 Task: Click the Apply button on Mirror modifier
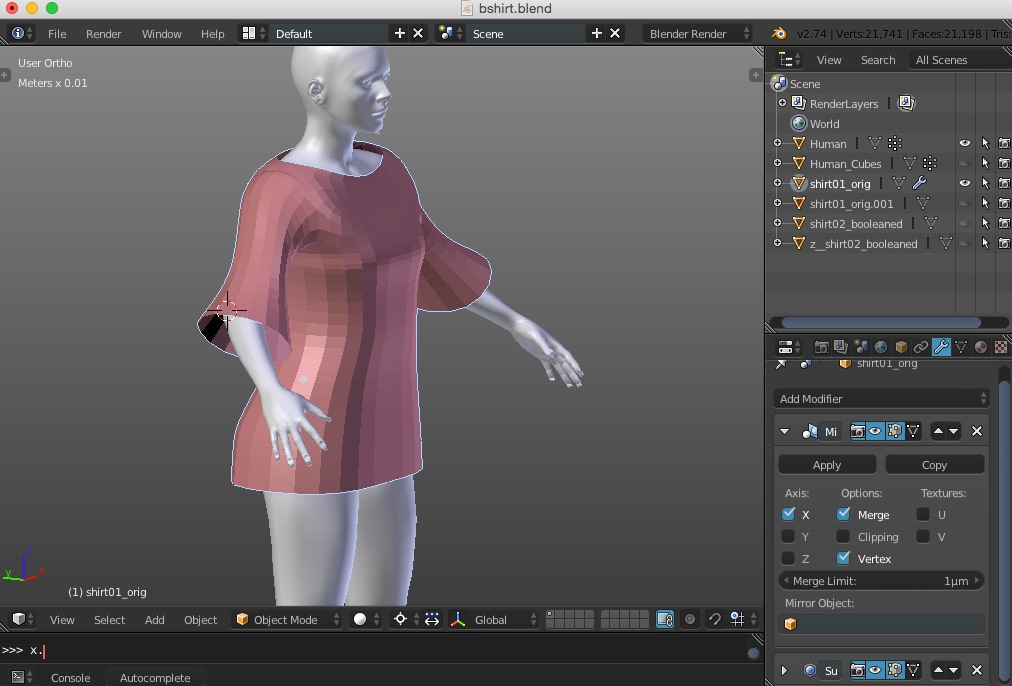pyautogui.click(x=827, y=465)
